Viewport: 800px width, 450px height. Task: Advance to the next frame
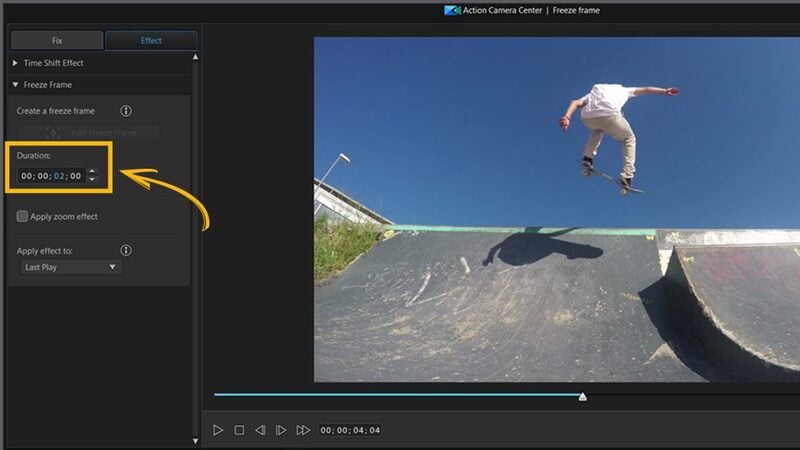(x=281, y=430)
